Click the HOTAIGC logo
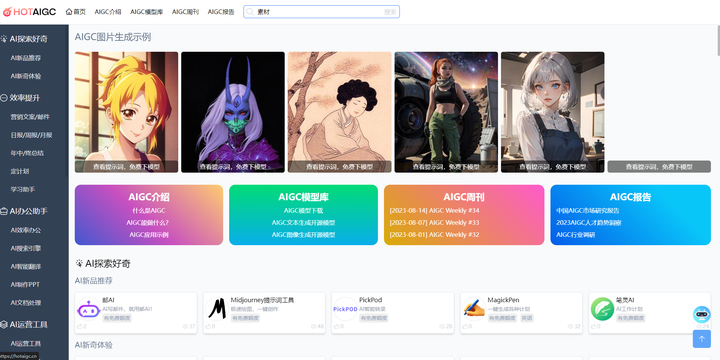 click(29, 12)
